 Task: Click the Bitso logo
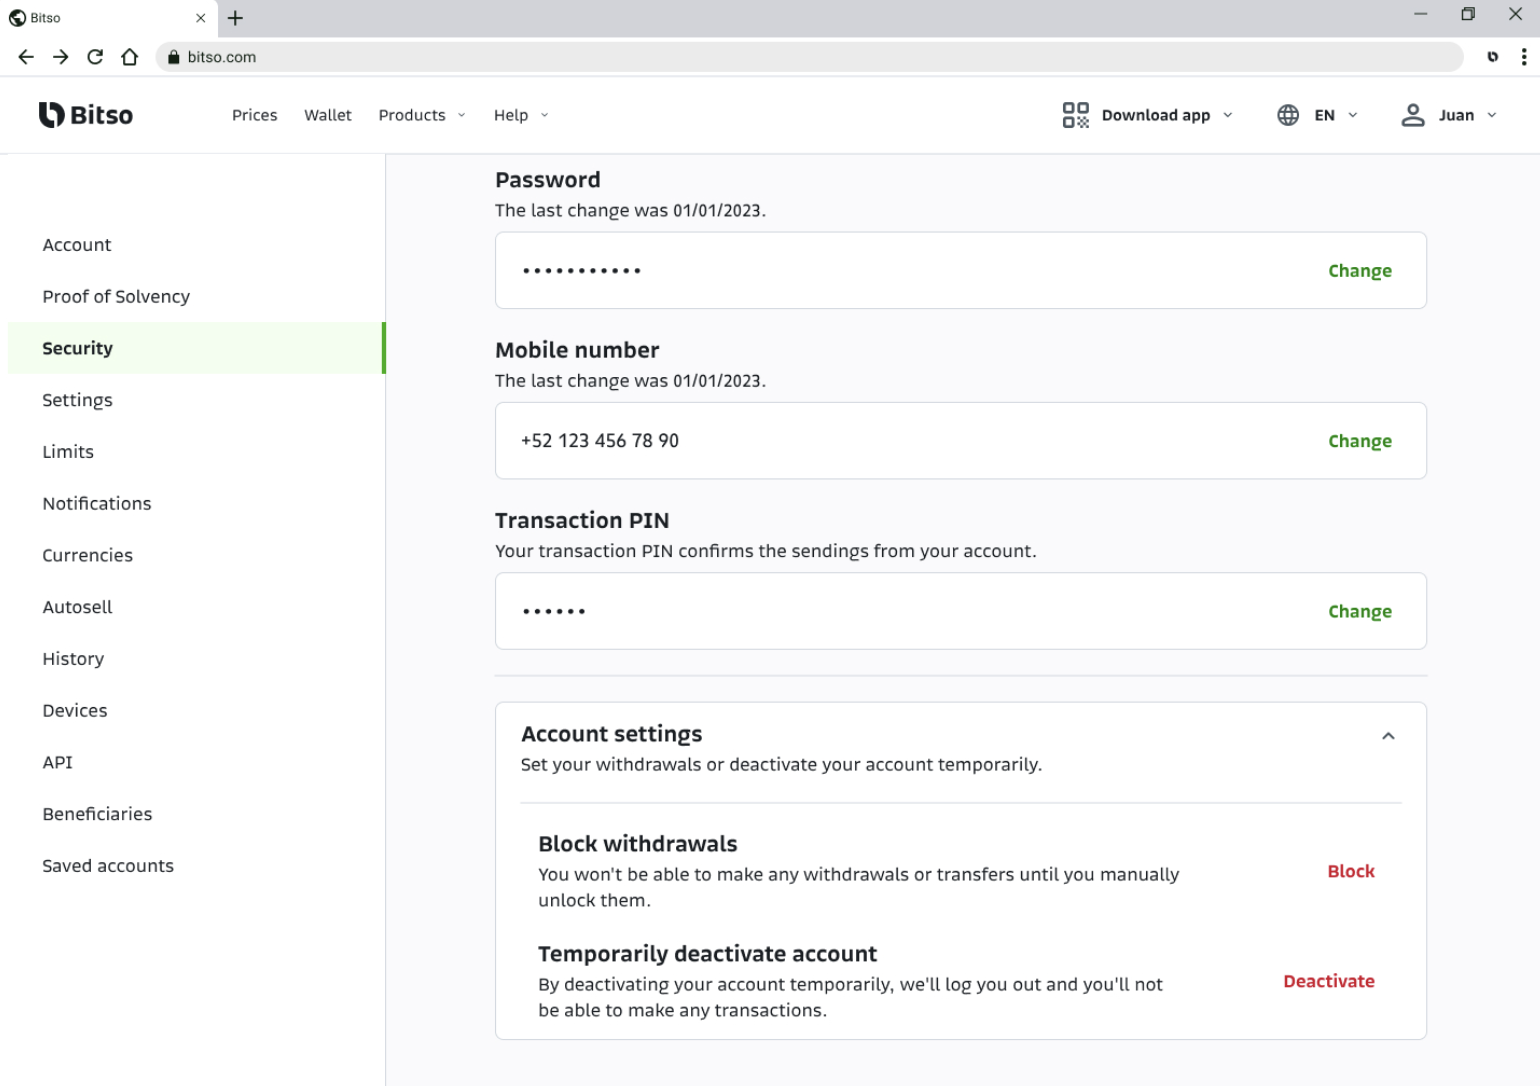[x=86, y=115]
